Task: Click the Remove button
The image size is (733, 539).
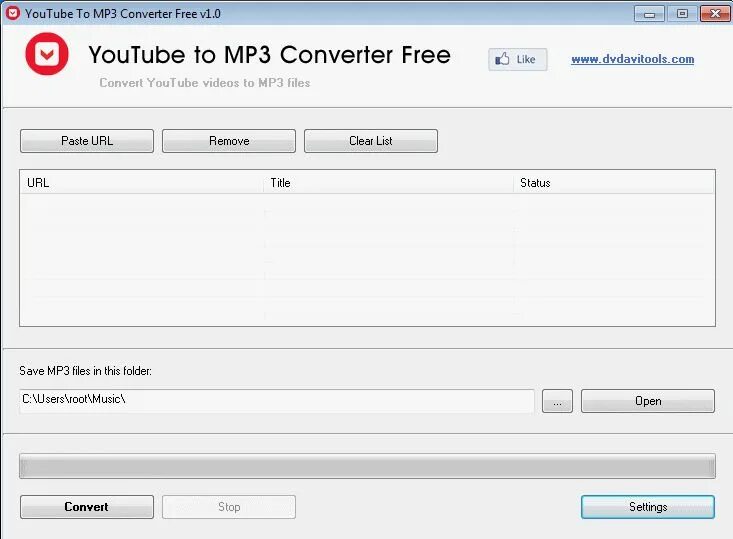Action: tap(229, 141)
